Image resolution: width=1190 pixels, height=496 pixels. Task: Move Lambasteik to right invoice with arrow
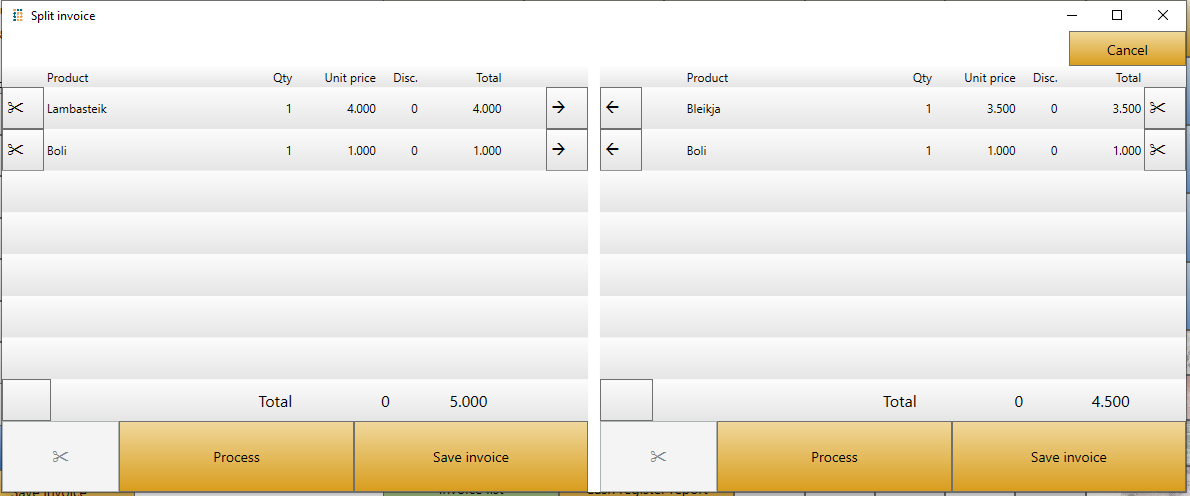click(x=566, y=108)
